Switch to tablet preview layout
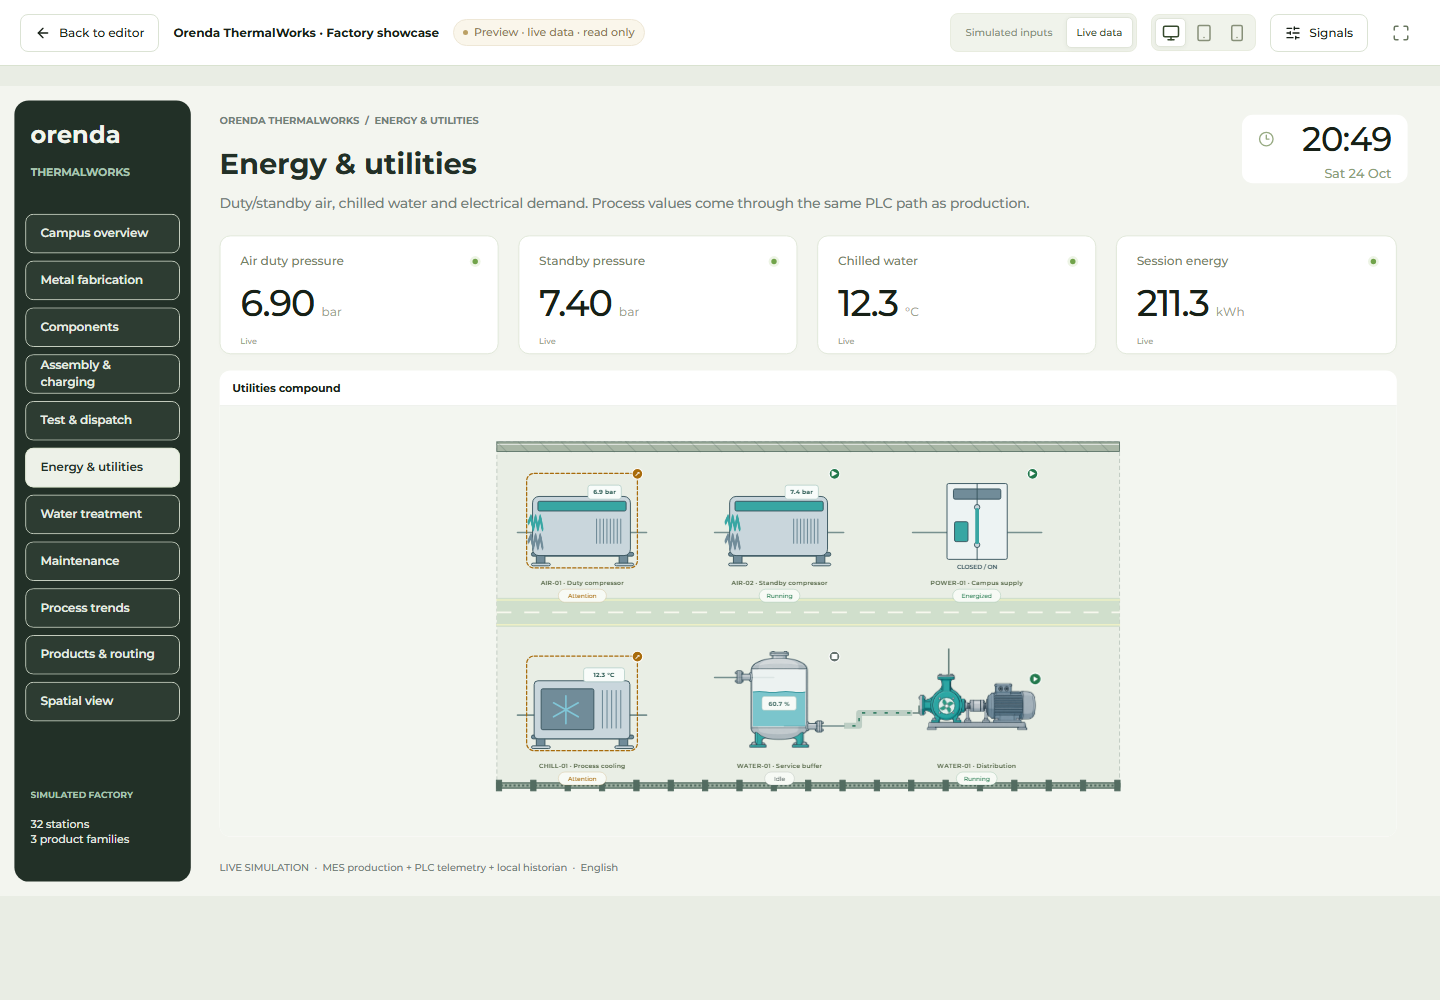Image resolution: width=1440 pixels, height=1000 pixels. tap(1204, 33)
